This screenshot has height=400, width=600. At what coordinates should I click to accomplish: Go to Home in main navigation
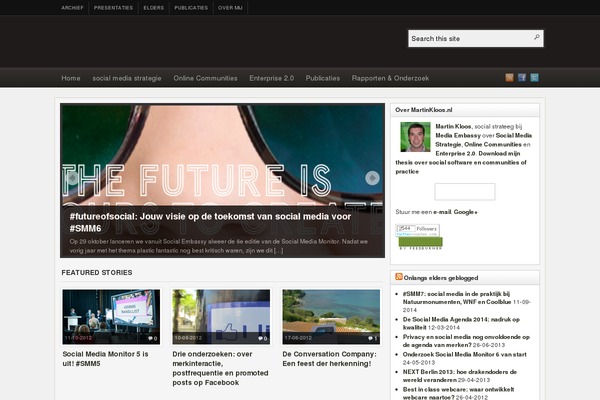click(x=71, y=78)
